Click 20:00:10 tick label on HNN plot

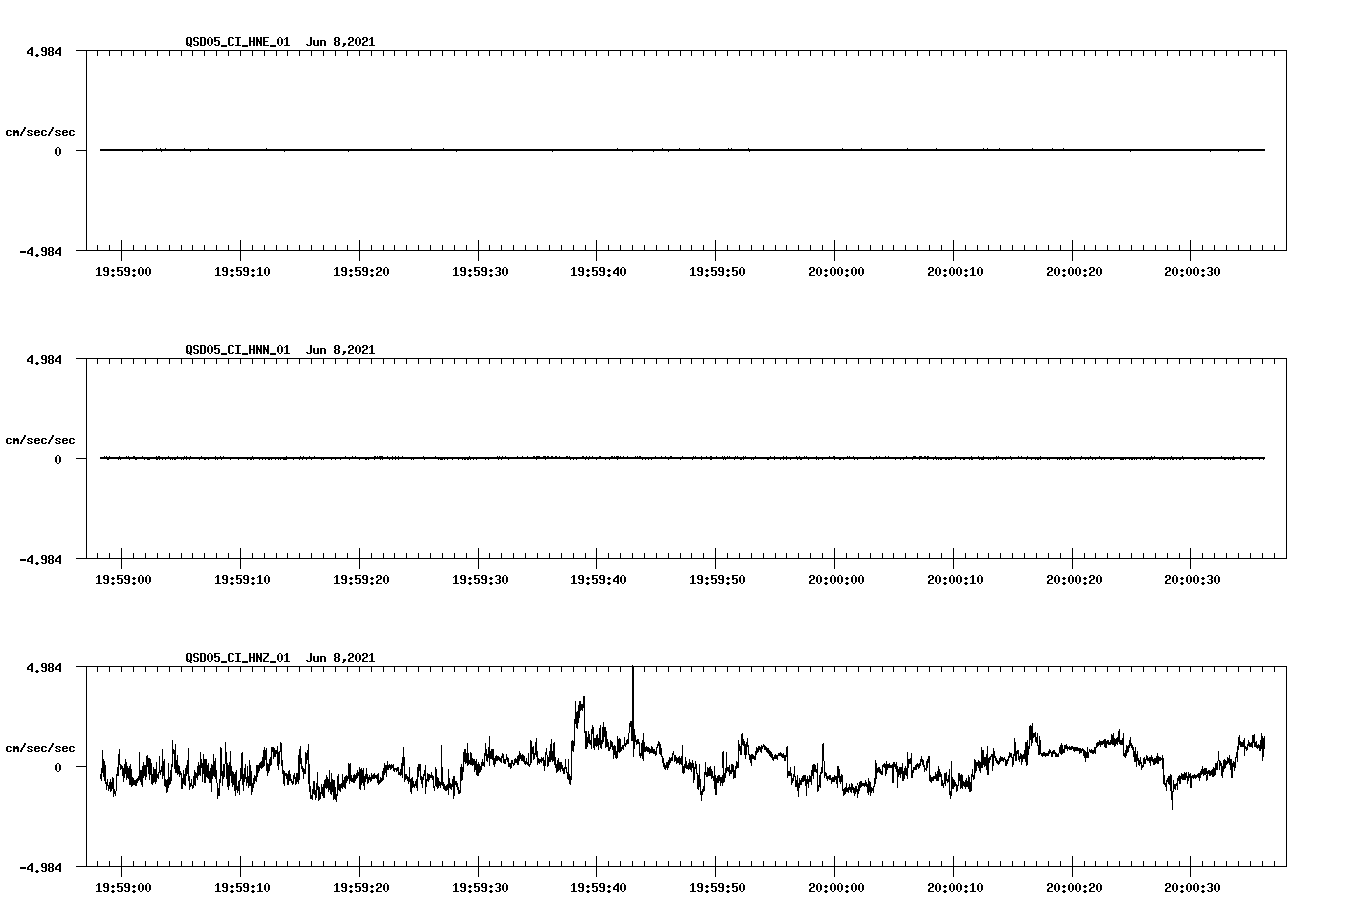click(x=955, y=580)
